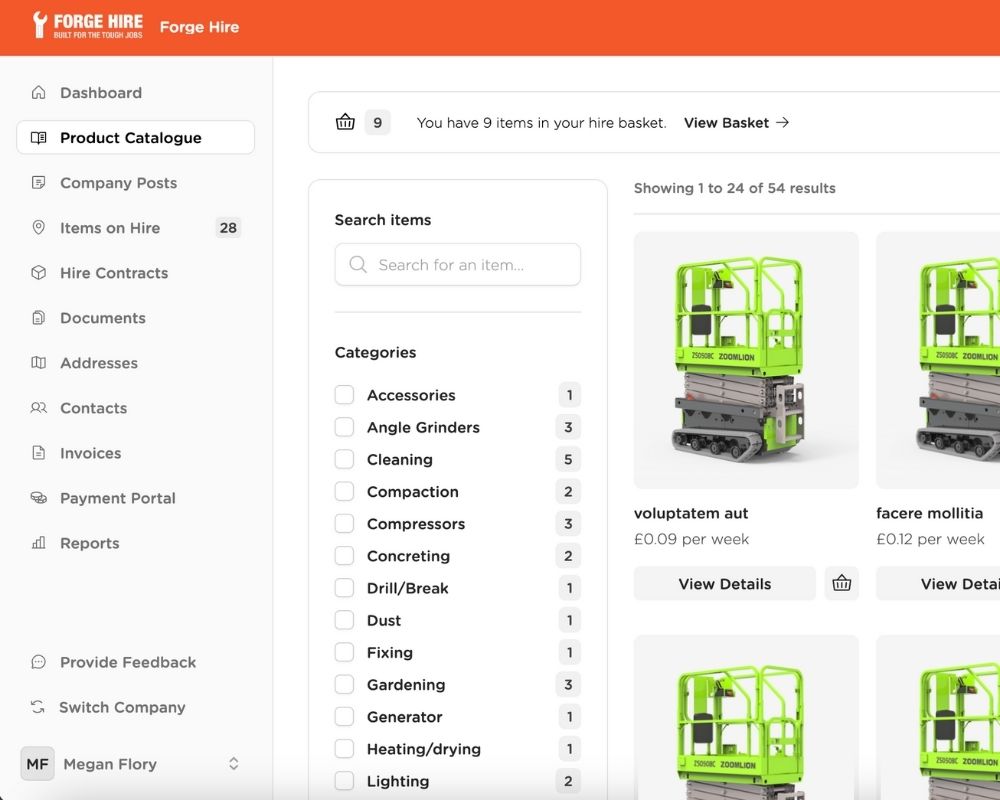Tick the Fixing category checkbox

pos(344,652)
